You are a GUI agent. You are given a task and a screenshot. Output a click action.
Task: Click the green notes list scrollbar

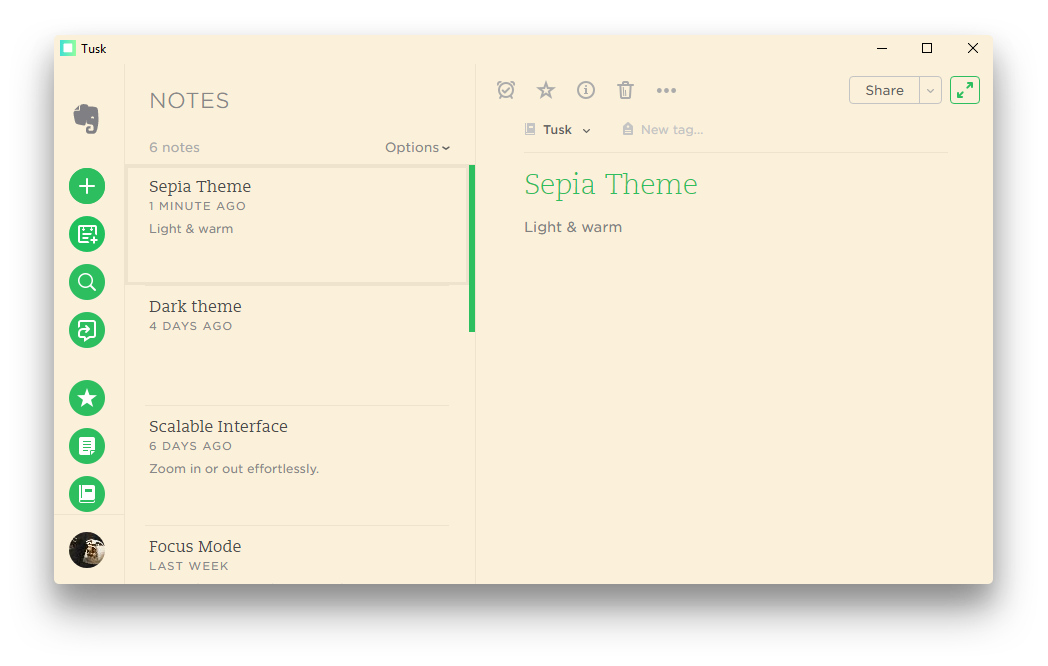tap(472, 248)
